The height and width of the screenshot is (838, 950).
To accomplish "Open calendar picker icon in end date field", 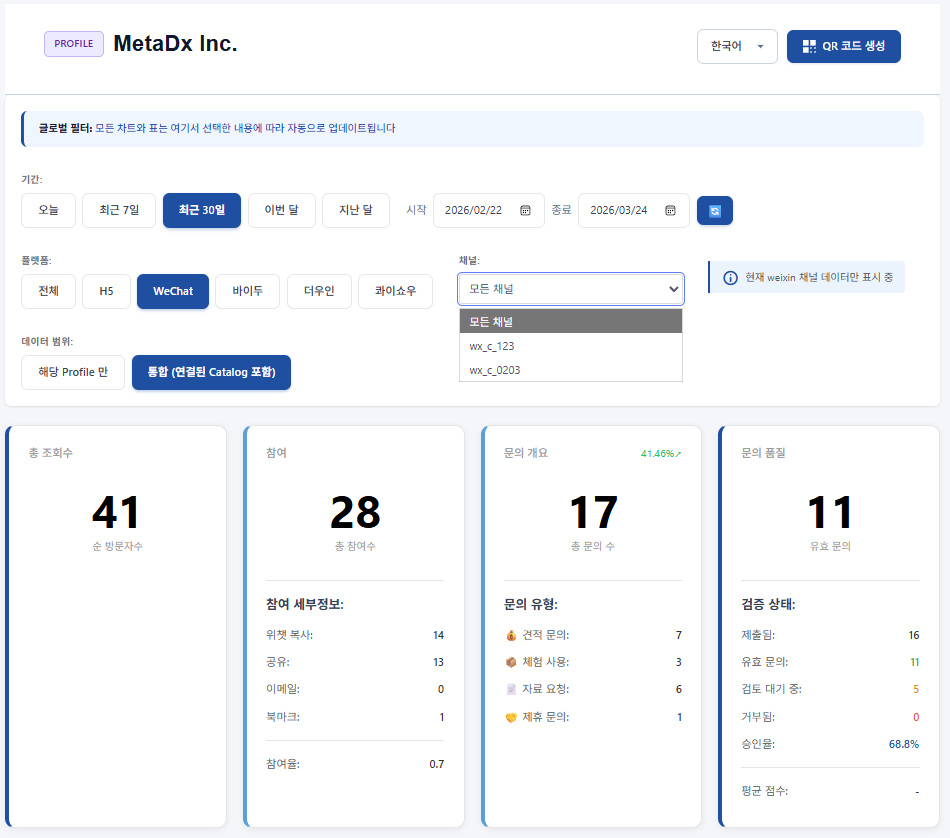I will tap(670, 211).
